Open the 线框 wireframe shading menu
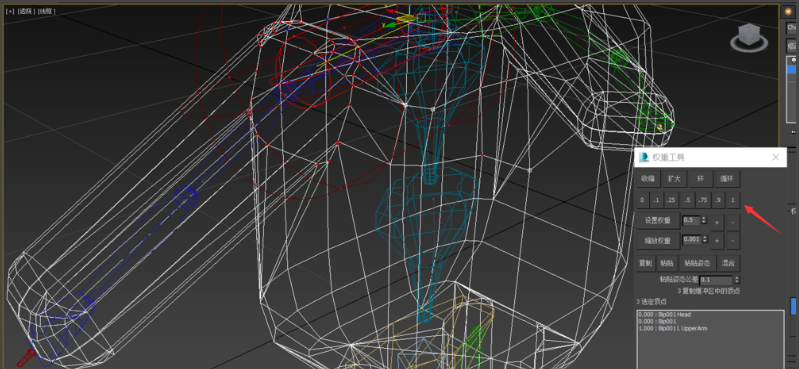The height and width of the screenshot is (369, 799). coord(46,11)
